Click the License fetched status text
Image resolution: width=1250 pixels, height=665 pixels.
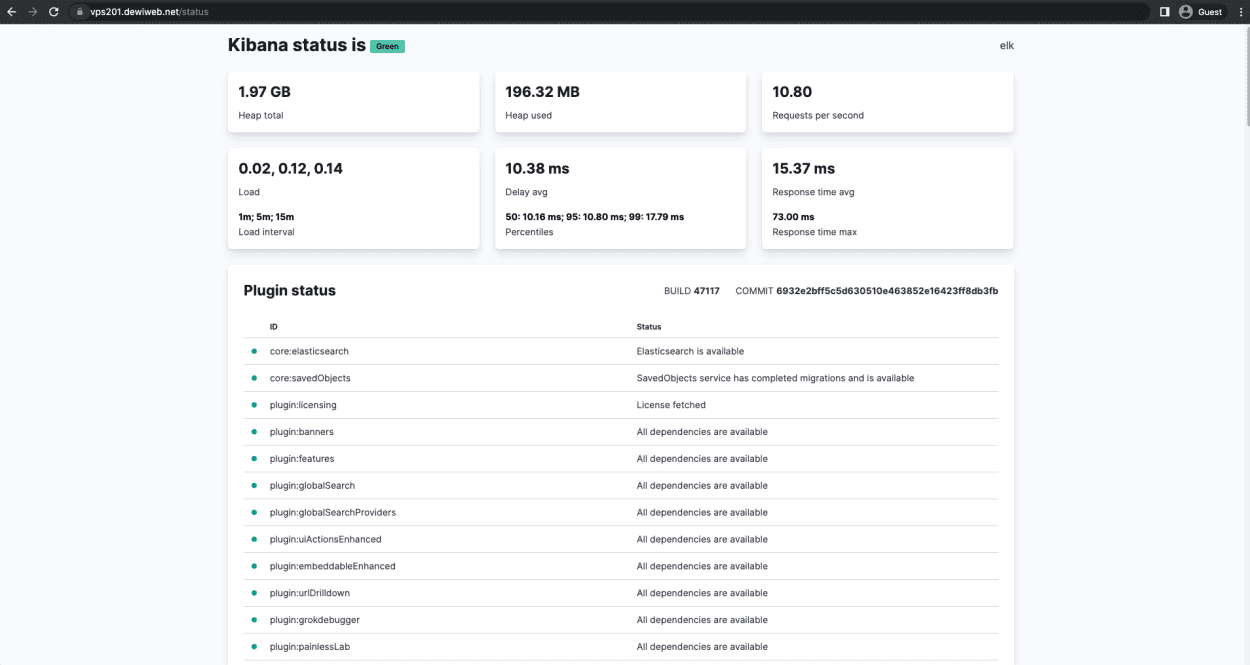click(x=671, y=405)
